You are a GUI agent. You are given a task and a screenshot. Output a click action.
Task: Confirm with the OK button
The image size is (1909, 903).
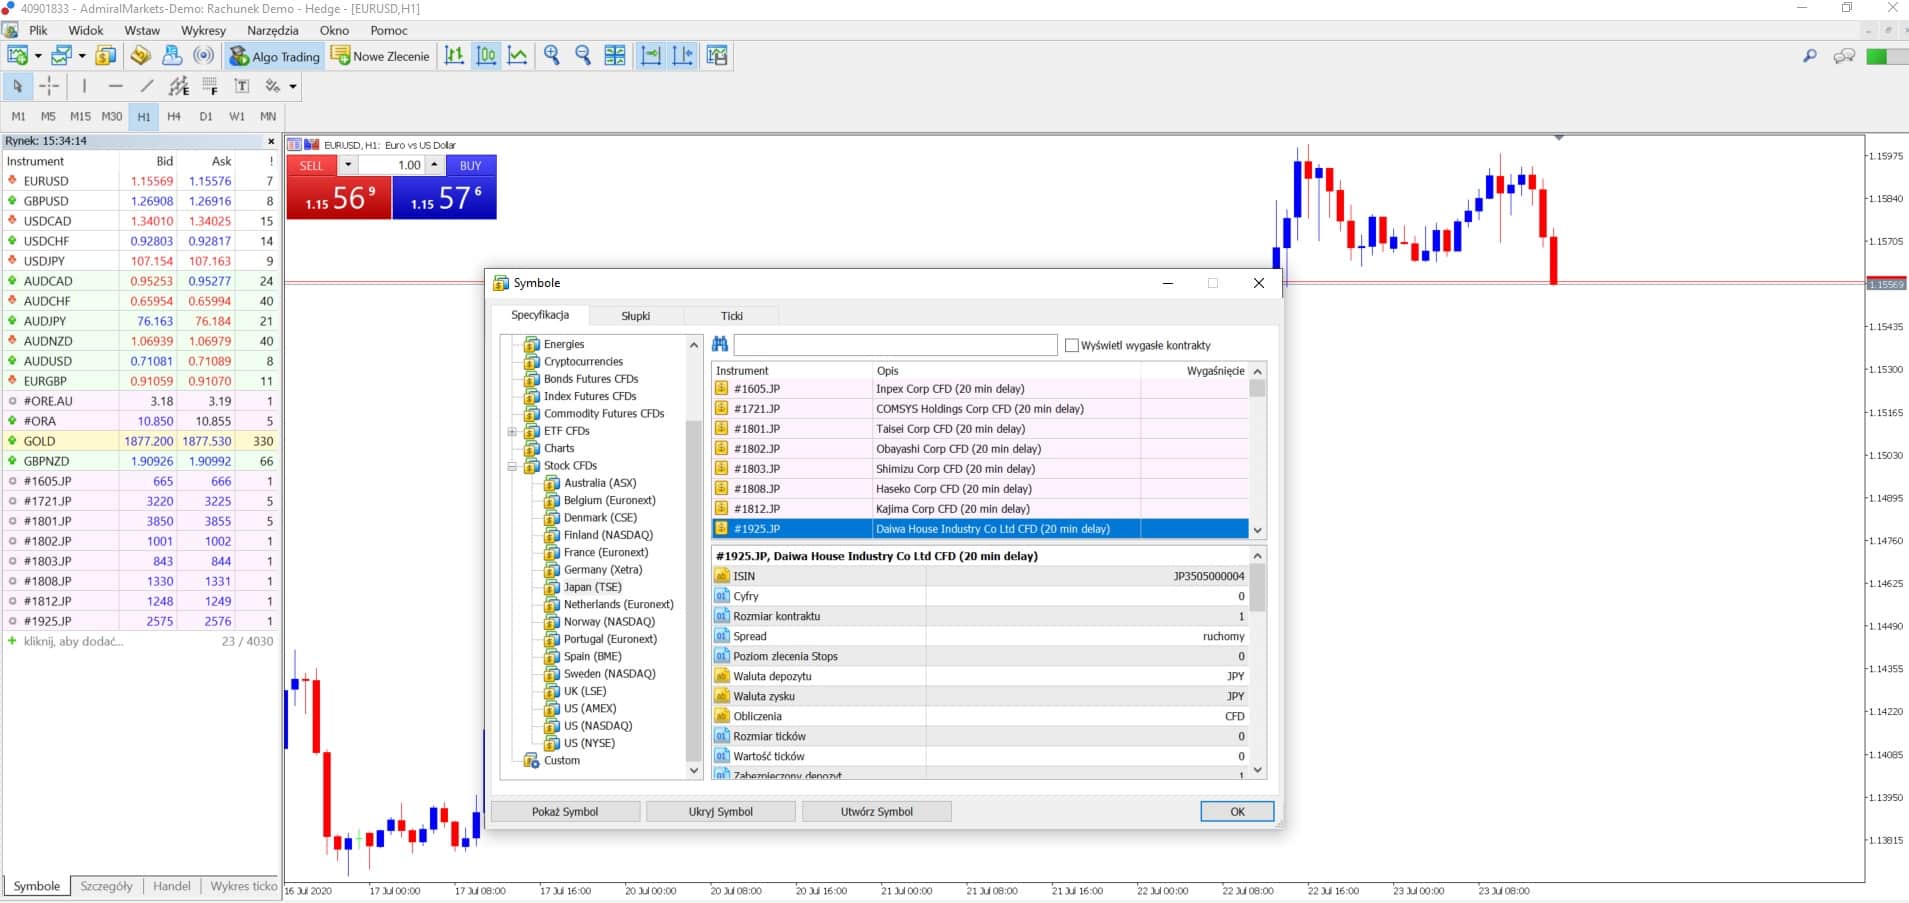pyautogui.click(x=1237, y=812)
